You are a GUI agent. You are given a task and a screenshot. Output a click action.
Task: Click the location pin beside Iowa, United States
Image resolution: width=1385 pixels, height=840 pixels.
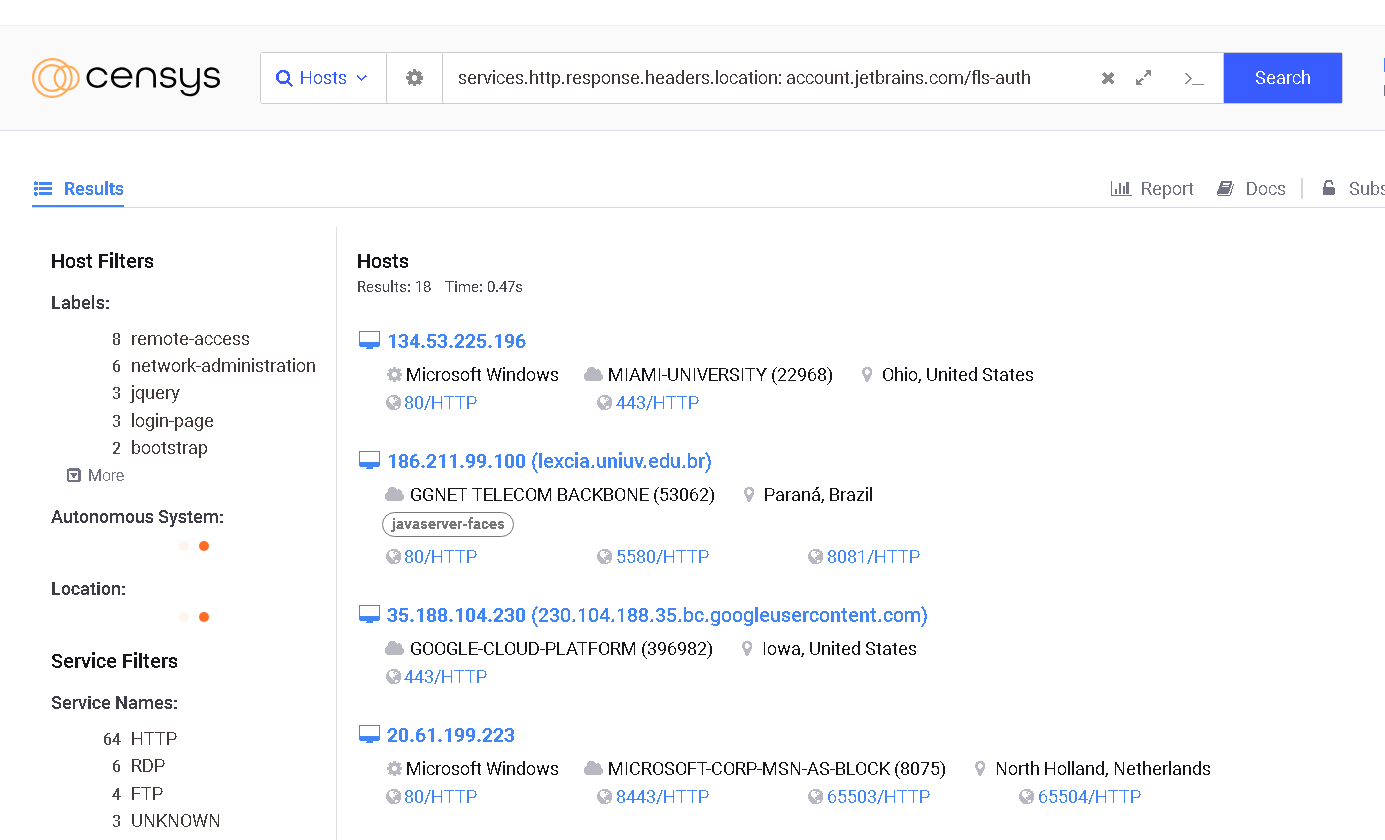747,649
